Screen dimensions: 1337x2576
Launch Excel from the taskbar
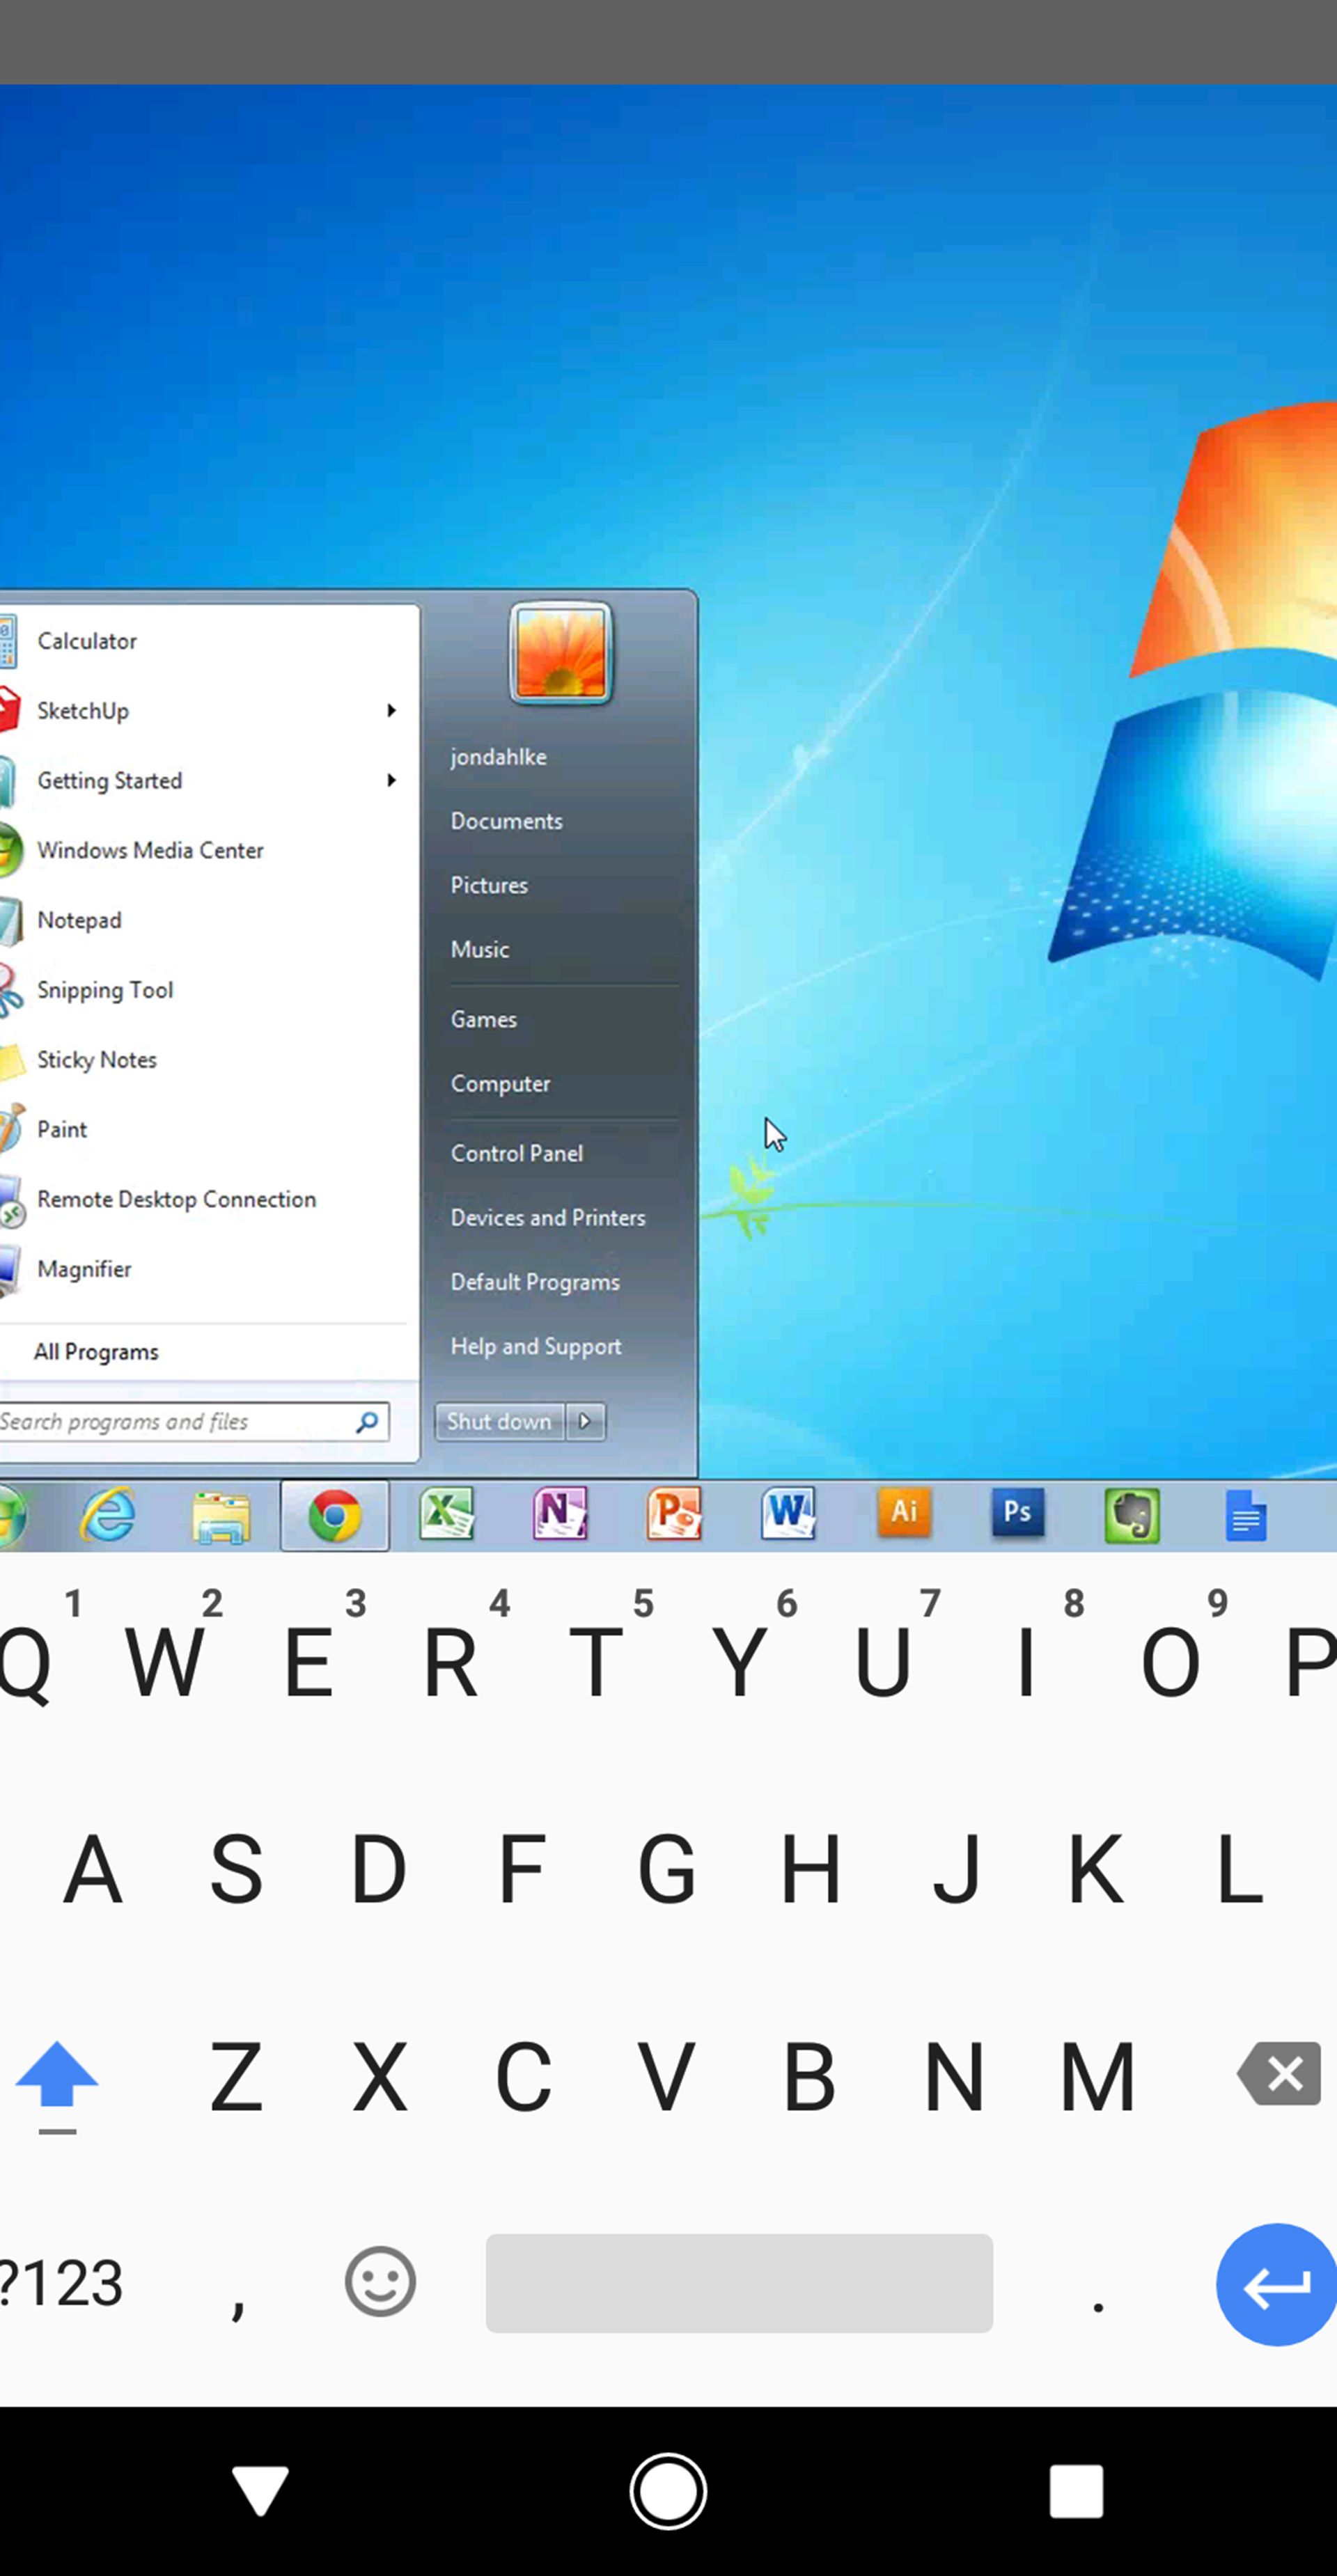coord(447,1514)
